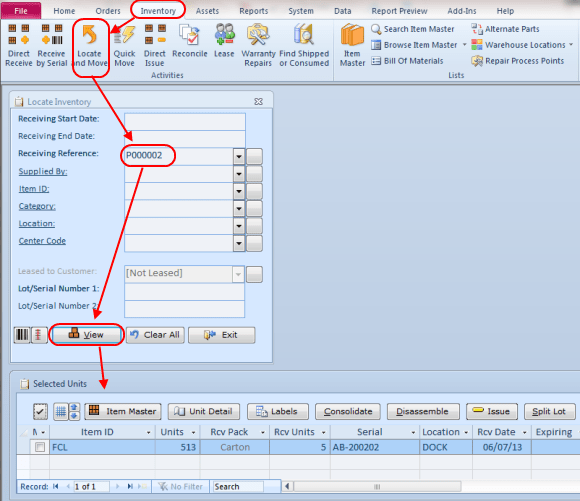Open Repair Process Points

coord(518,61)
